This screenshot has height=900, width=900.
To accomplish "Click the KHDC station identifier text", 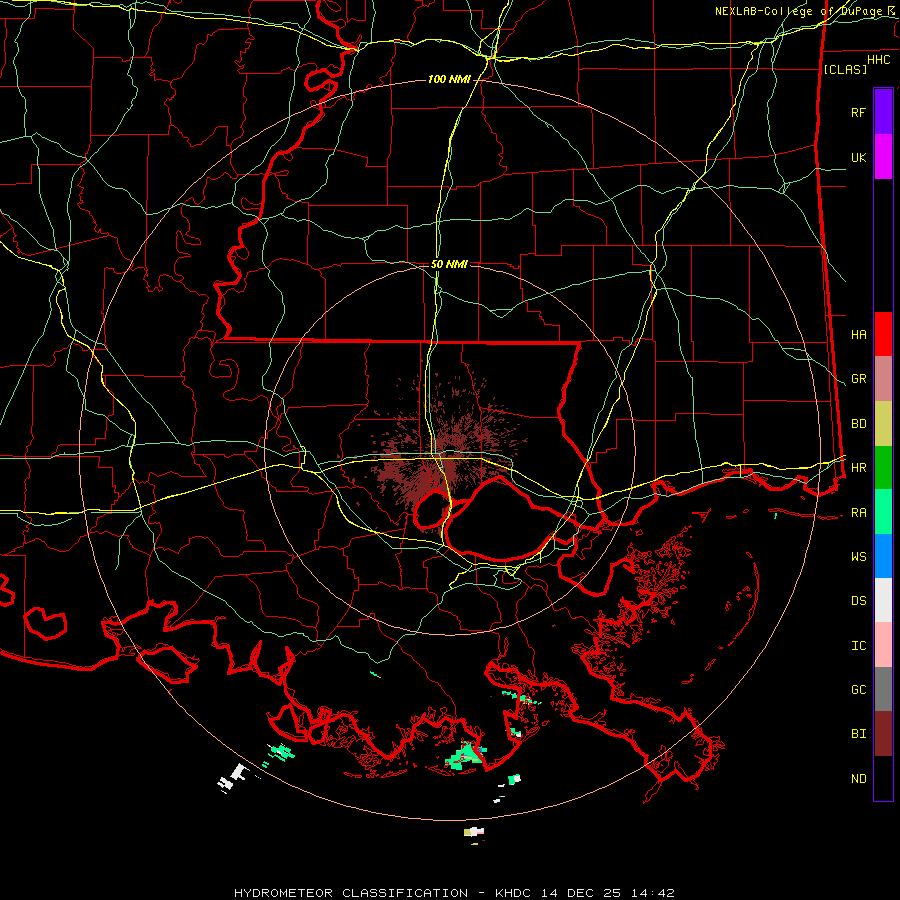I will tap(513, 893).
